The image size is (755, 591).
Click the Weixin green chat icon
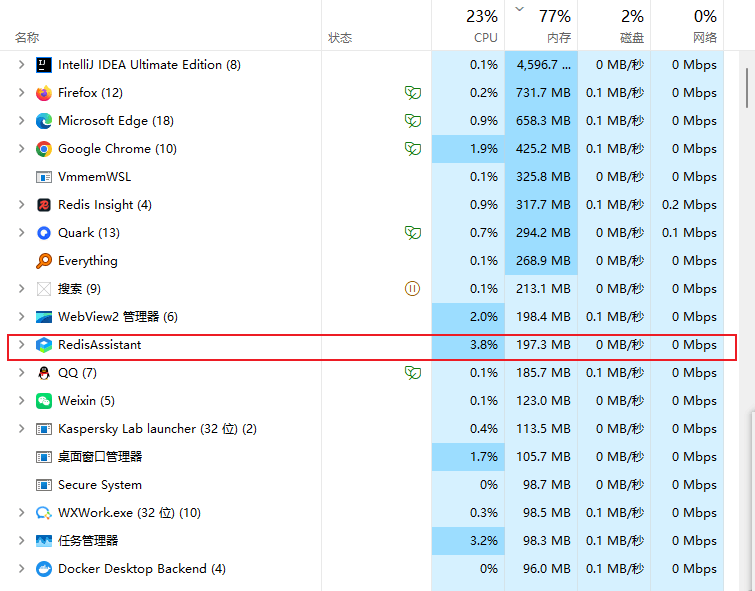tap(44, 401)
